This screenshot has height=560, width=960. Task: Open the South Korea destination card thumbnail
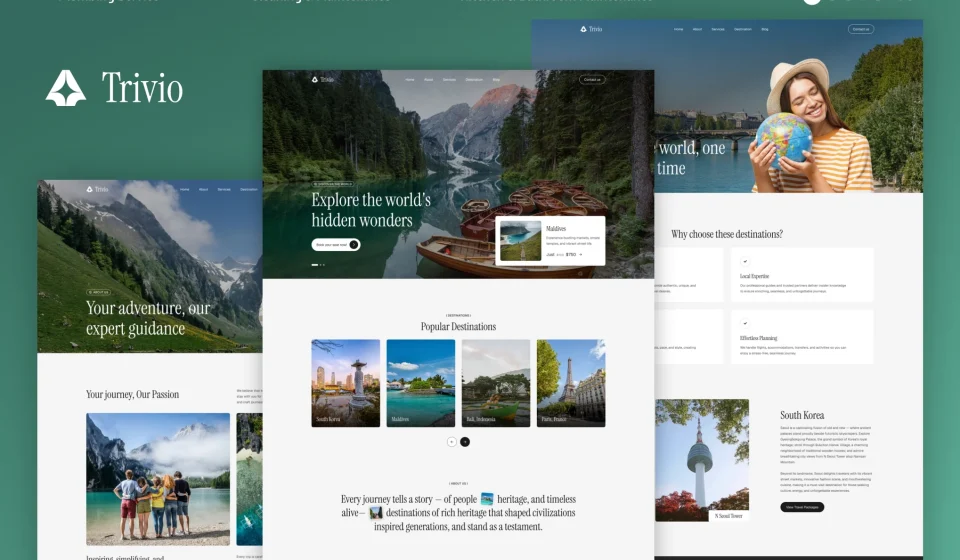click(x=345, y=383)
